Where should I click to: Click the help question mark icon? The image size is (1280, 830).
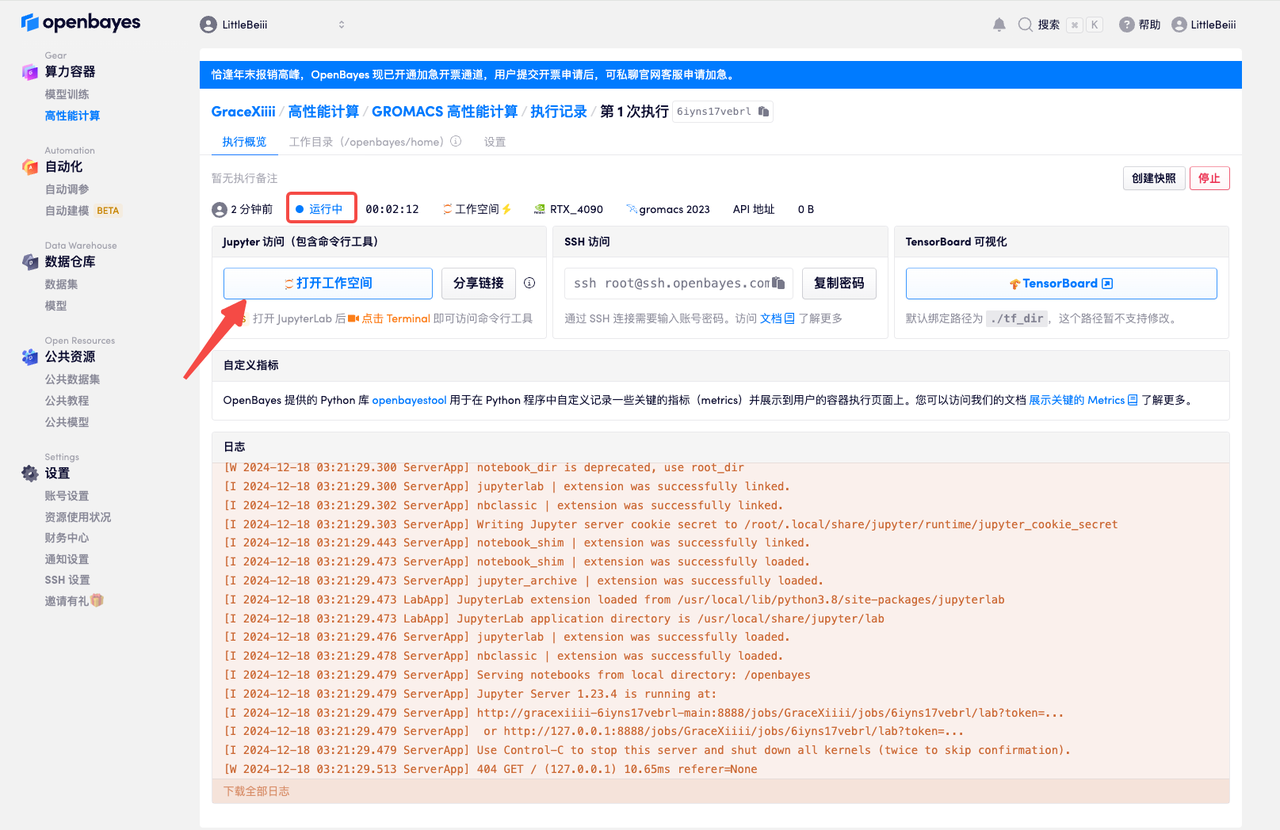click(x=1127, y=25)
